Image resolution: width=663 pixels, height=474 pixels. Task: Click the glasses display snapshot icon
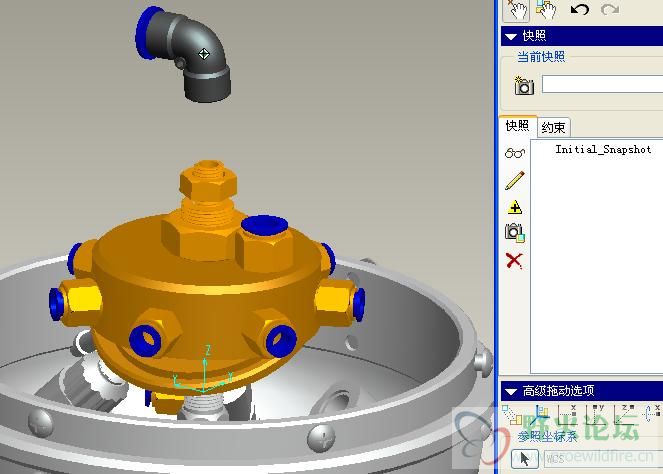point(515,153)
